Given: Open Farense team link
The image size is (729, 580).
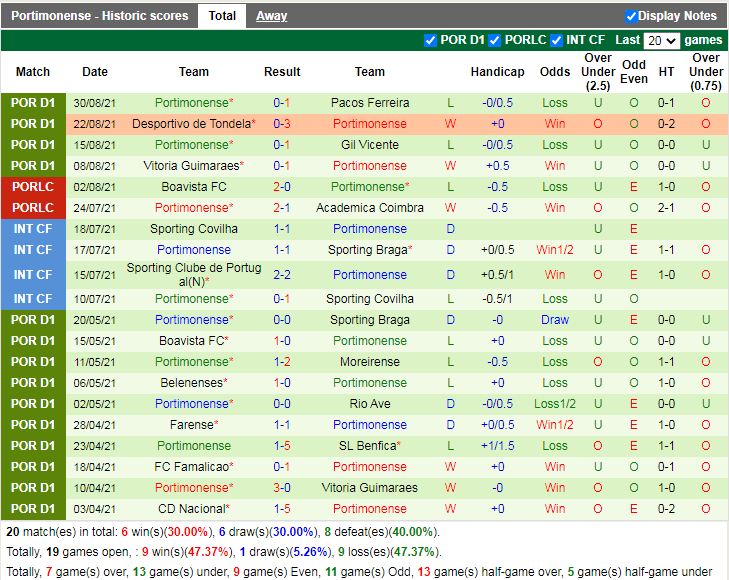Looking at the screenshot, I should 193,424.
